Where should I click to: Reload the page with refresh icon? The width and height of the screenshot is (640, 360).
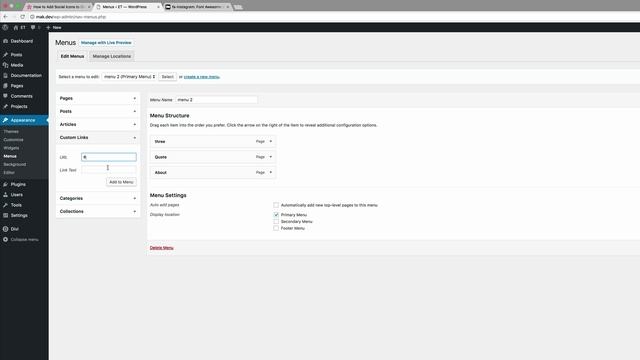(22, 17)
